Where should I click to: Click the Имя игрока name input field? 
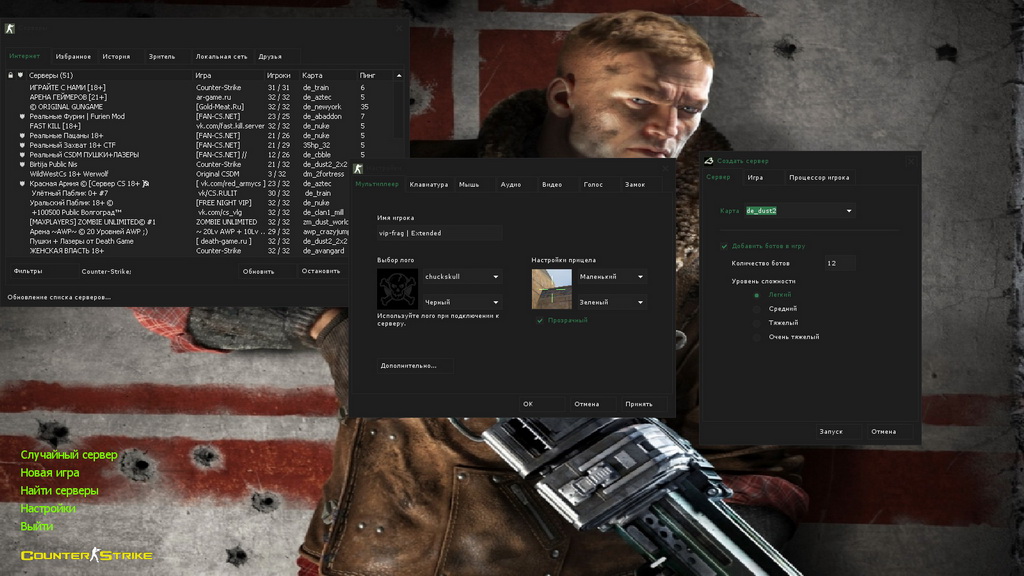pyautogui.click(x=439, y=233)
